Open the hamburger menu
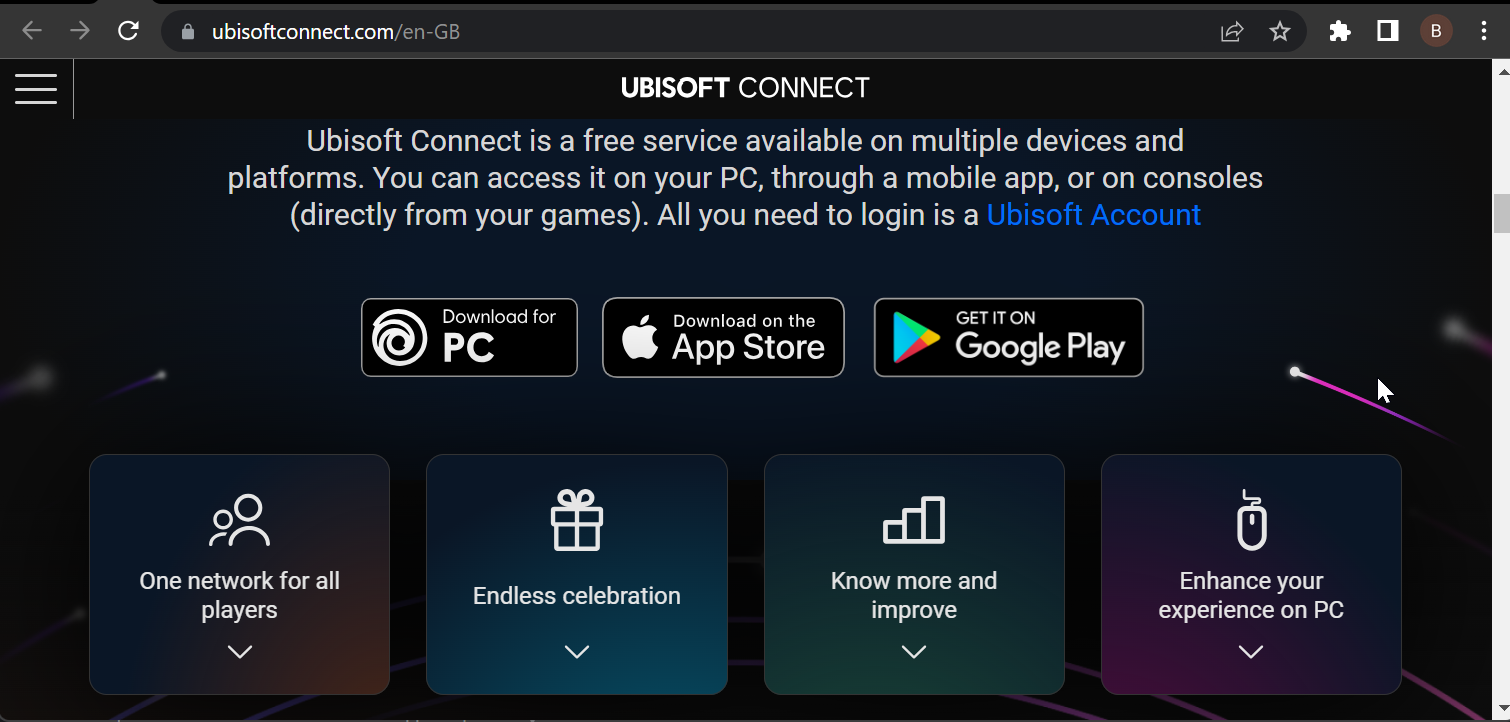The image size is (1510, 722). (36, 88)
